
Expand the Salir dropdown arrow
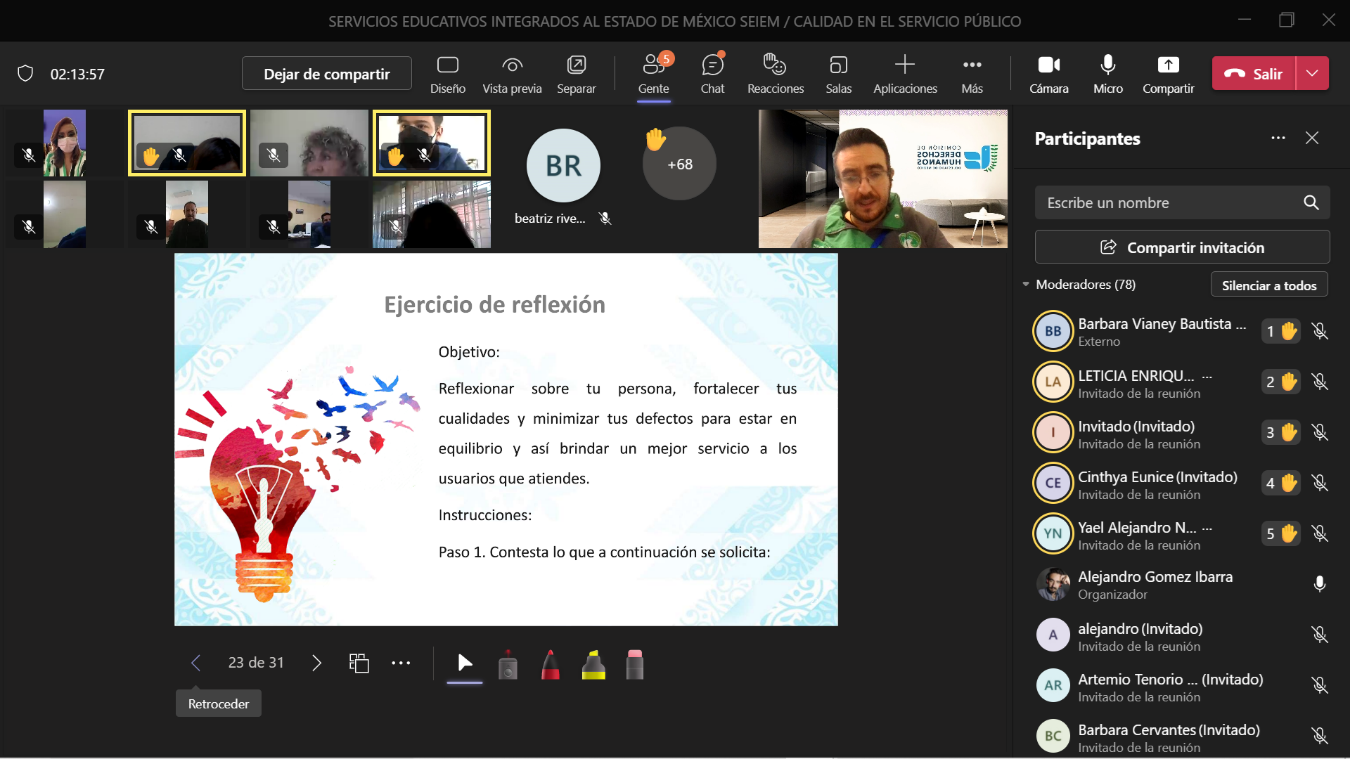tap(1313, 73)
